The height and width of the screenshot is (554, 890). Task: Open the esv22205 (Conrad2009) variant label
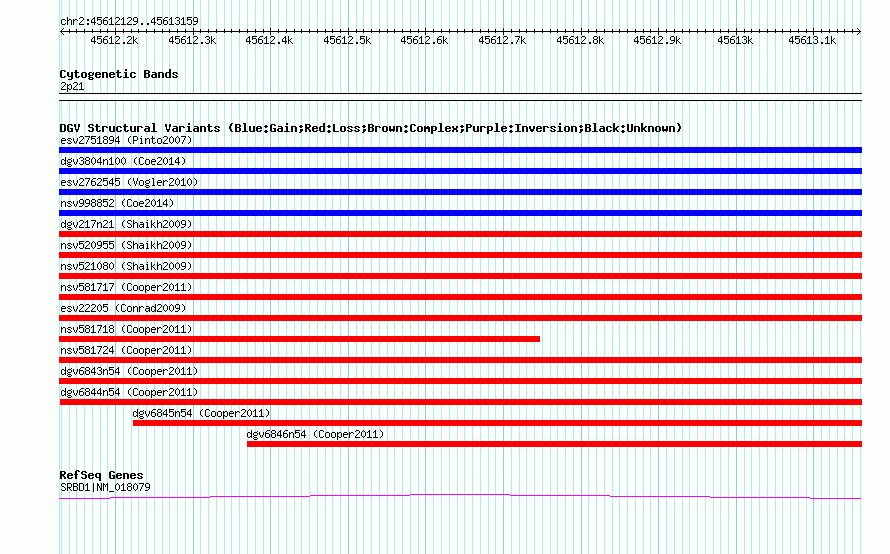click(123, 308)
